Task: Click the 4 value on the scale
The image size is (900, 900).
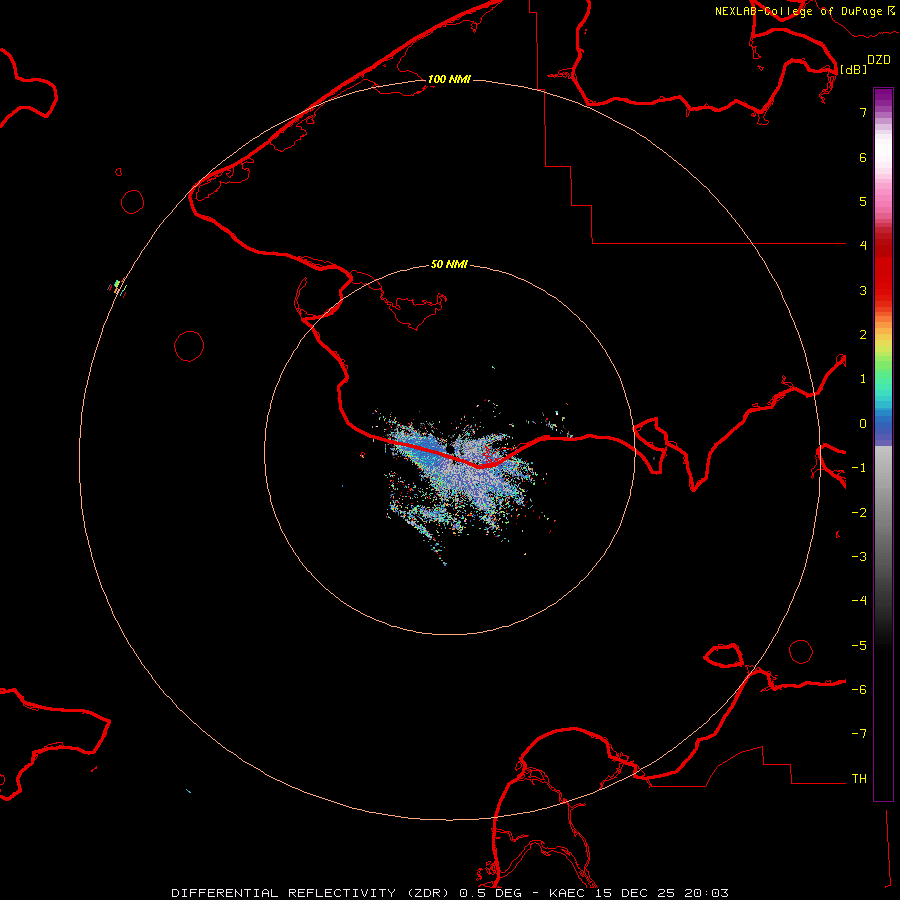Action: point(863,246)
